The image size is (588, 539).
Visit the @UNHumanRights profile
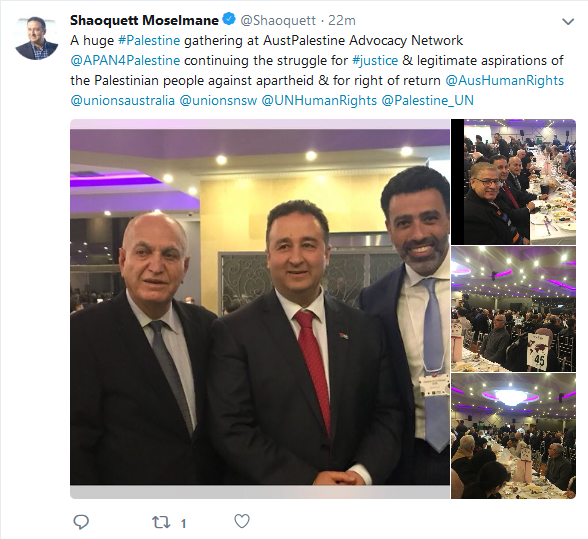319,101
